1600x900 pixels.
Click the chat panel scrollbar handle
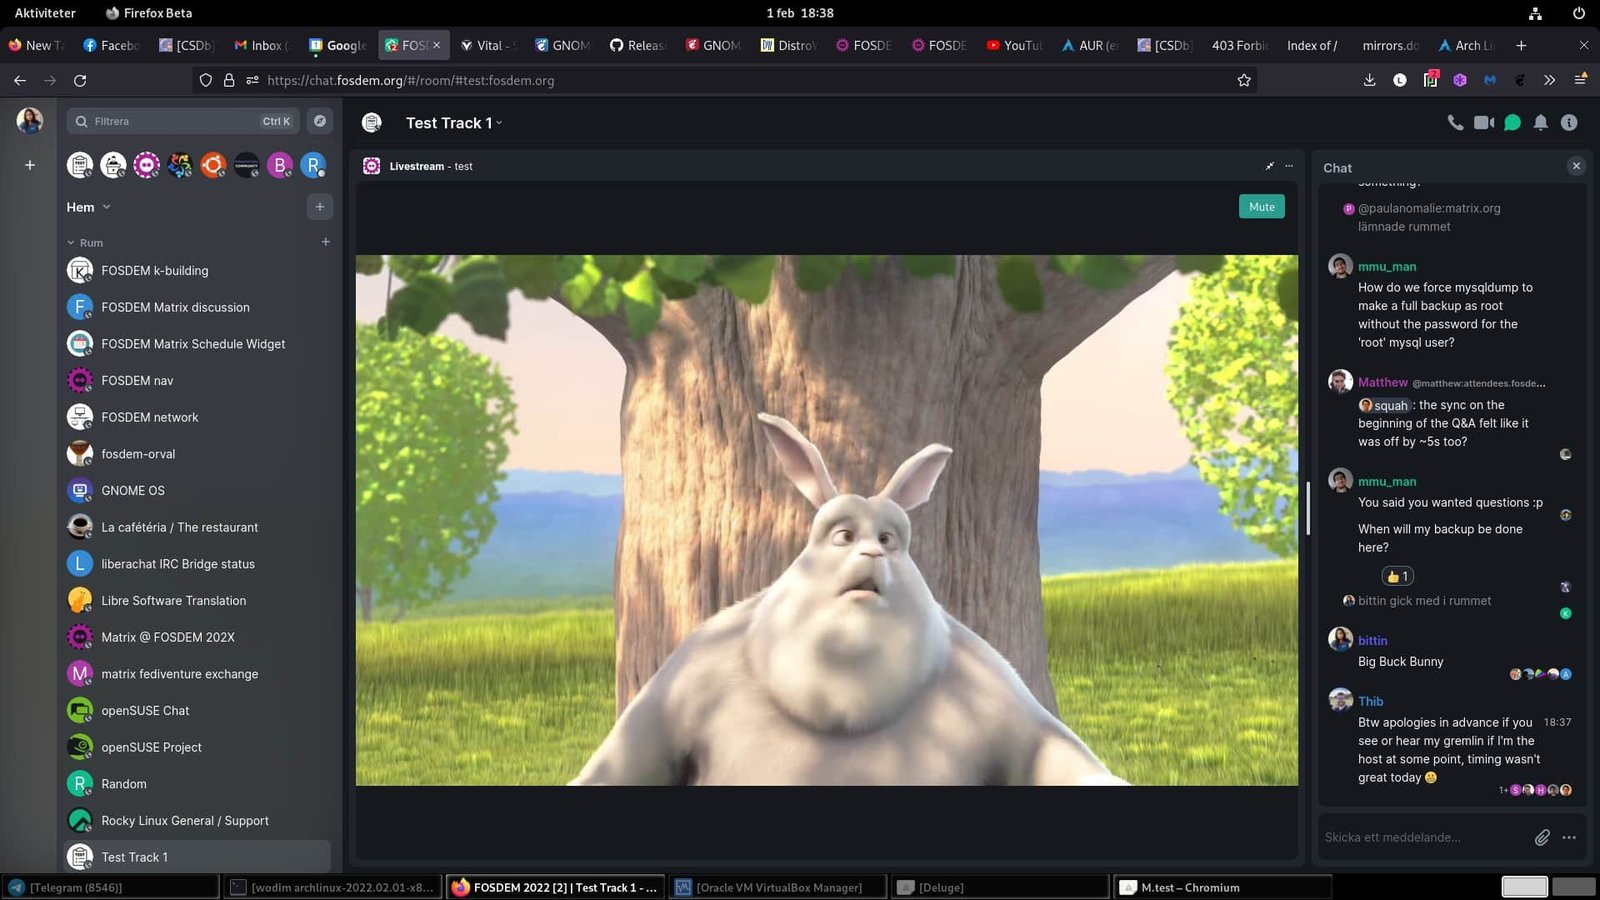point(1308,508)
